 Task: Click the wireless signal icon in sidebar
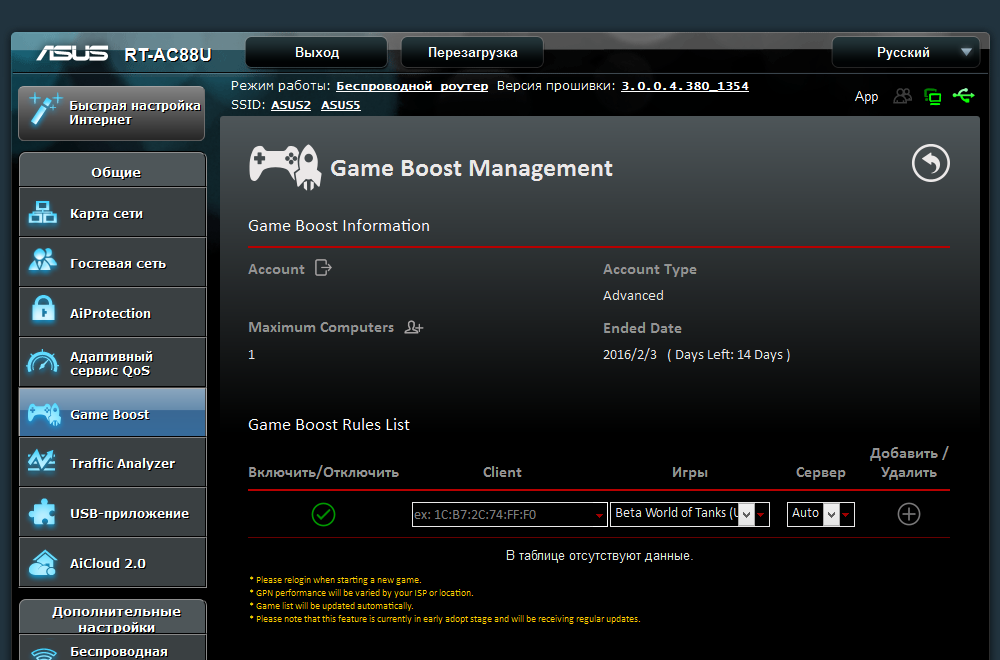(x=44, y=652)
